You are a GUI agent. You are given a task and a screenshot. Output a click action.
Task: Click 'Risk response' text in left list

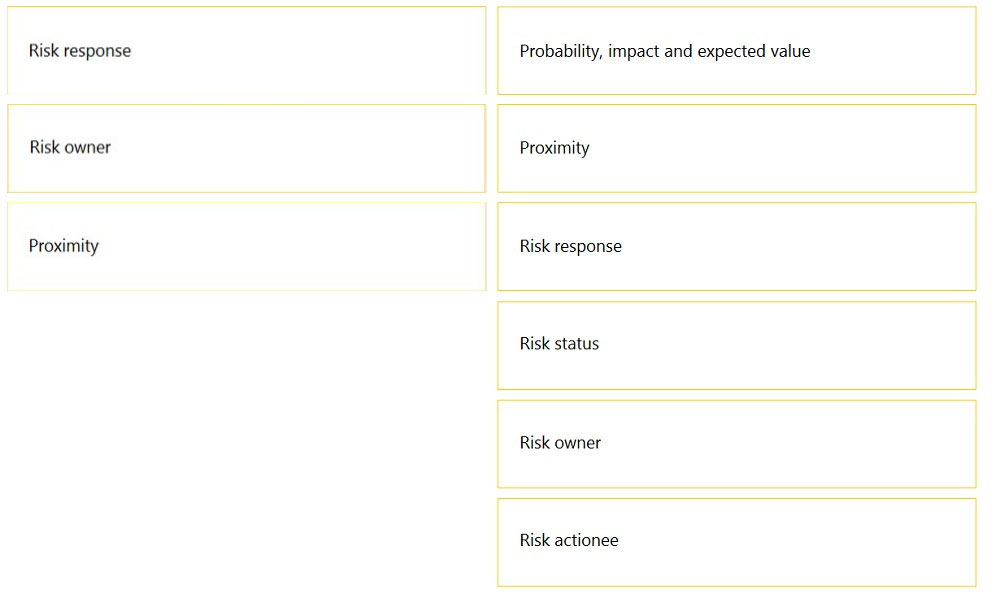coord(80,51)
